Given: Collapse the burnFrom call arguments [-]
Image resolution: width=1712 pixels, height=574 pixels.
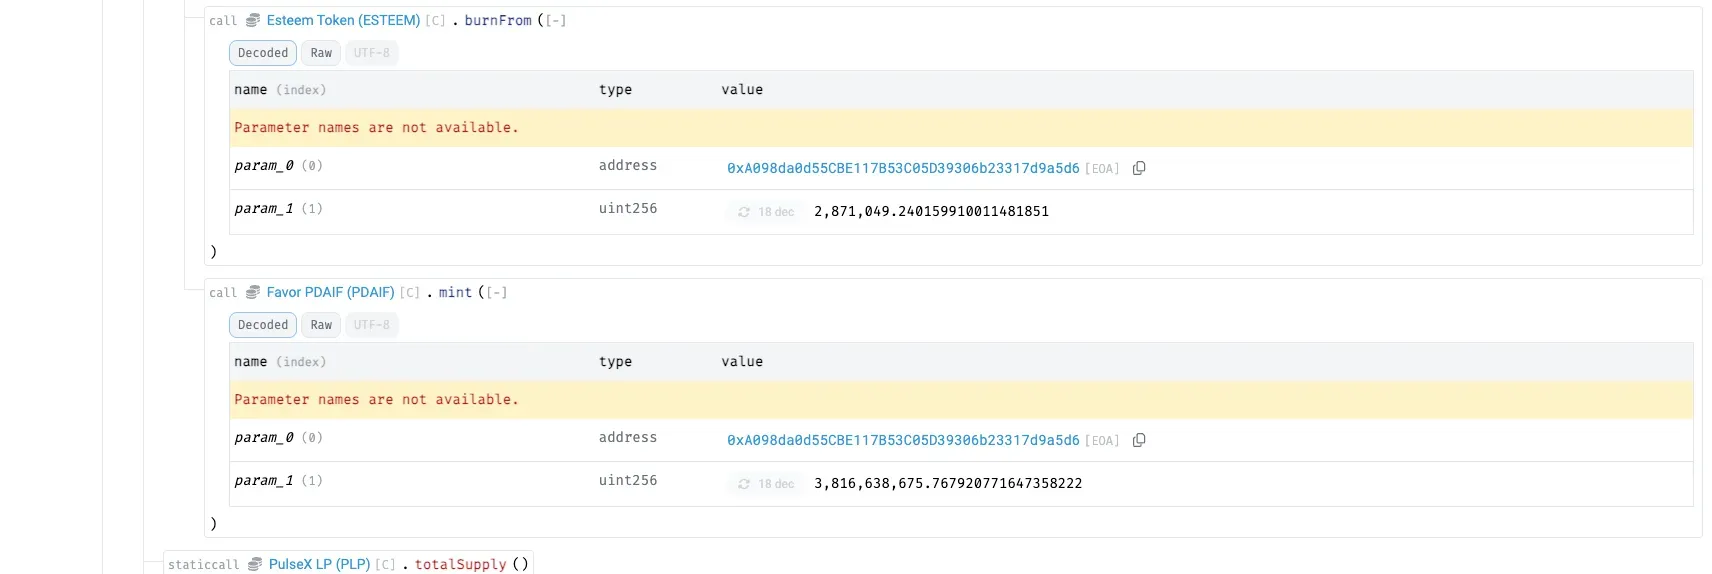Looking at the screenshot, I should pyautogui.click(x=555, y=20).
